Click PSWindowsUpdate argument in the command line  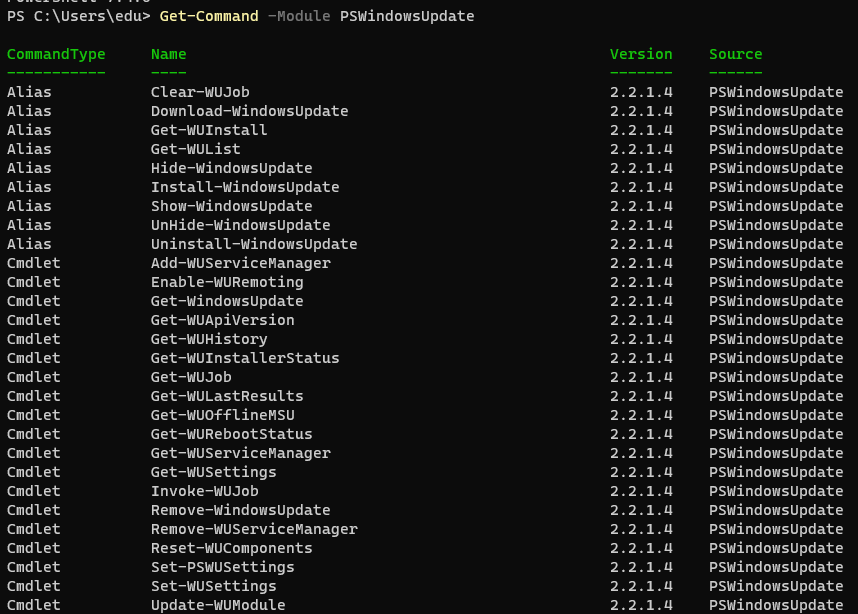(x=407, y=16)
